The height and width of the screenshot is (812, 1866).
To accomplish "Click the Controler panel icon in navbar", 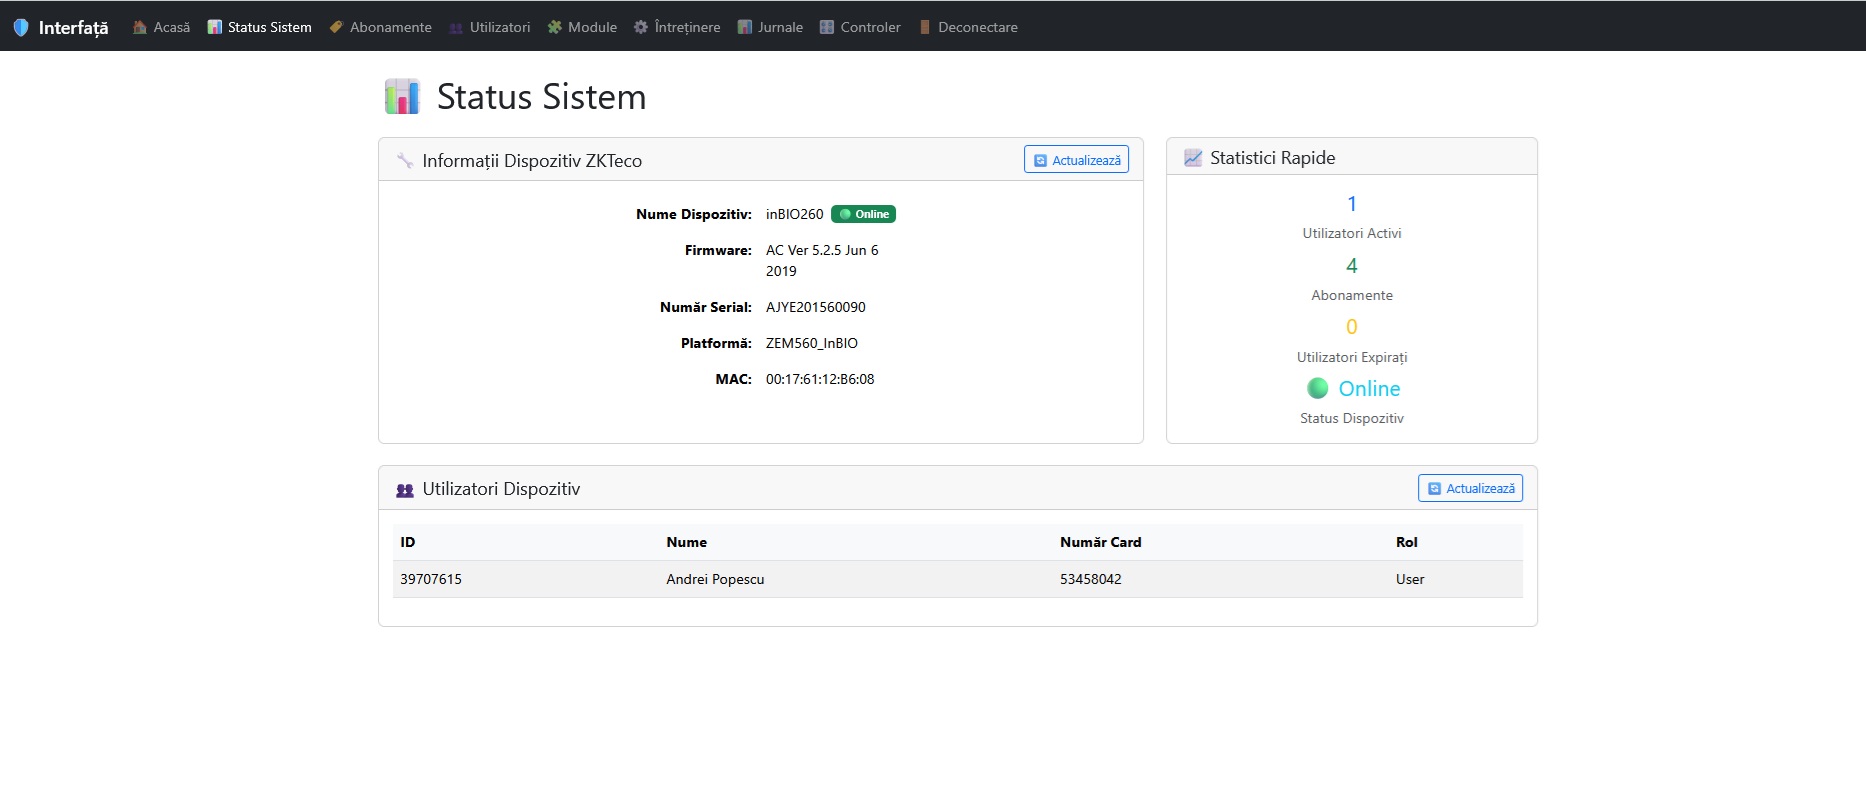I will (x=827, y=27).
